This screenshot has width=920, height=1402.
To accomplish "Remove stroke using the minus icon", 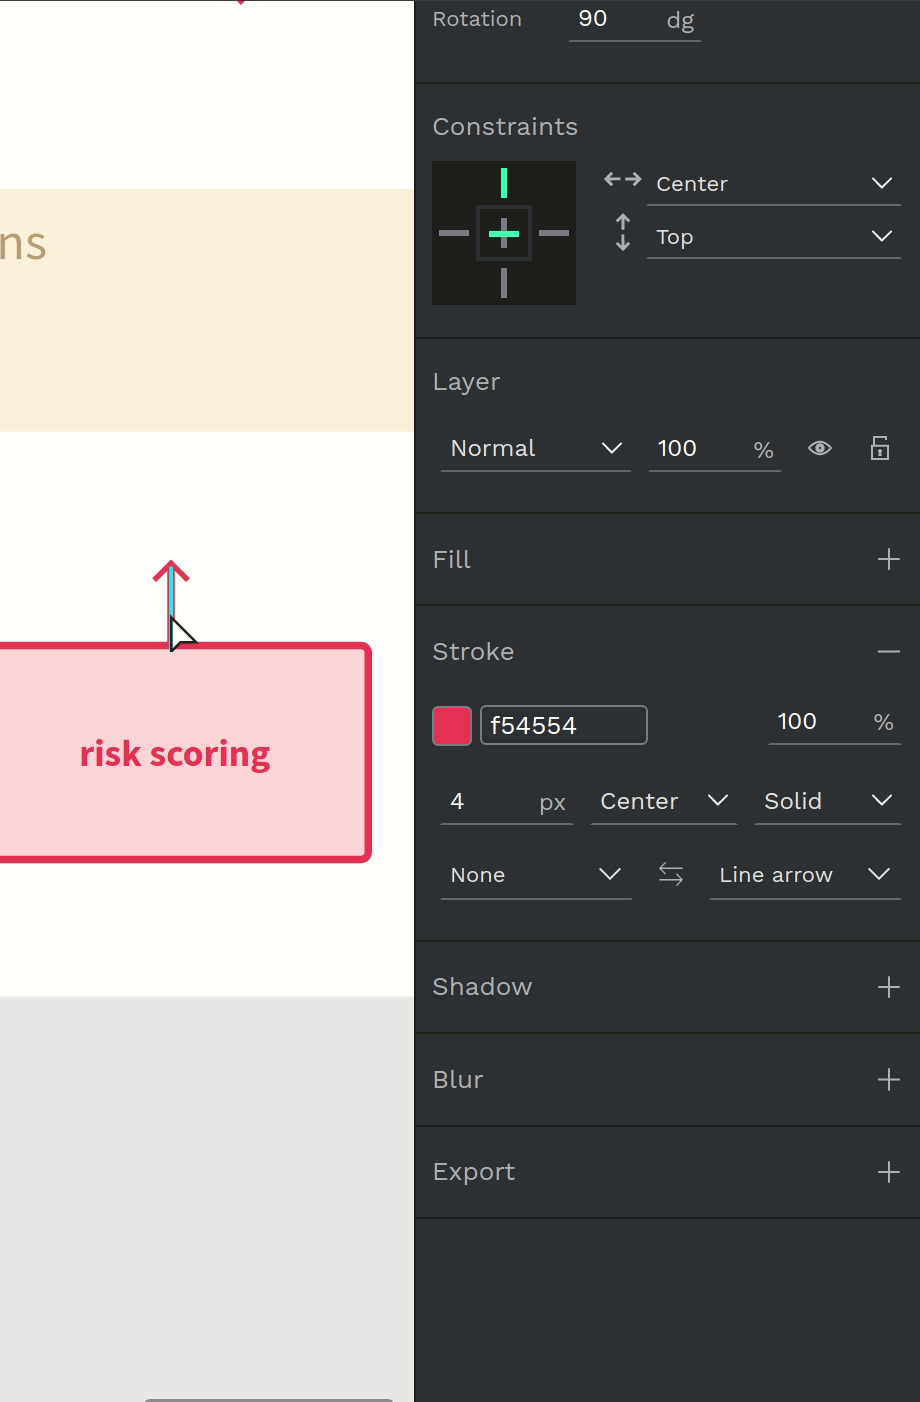I will [888, 652].
